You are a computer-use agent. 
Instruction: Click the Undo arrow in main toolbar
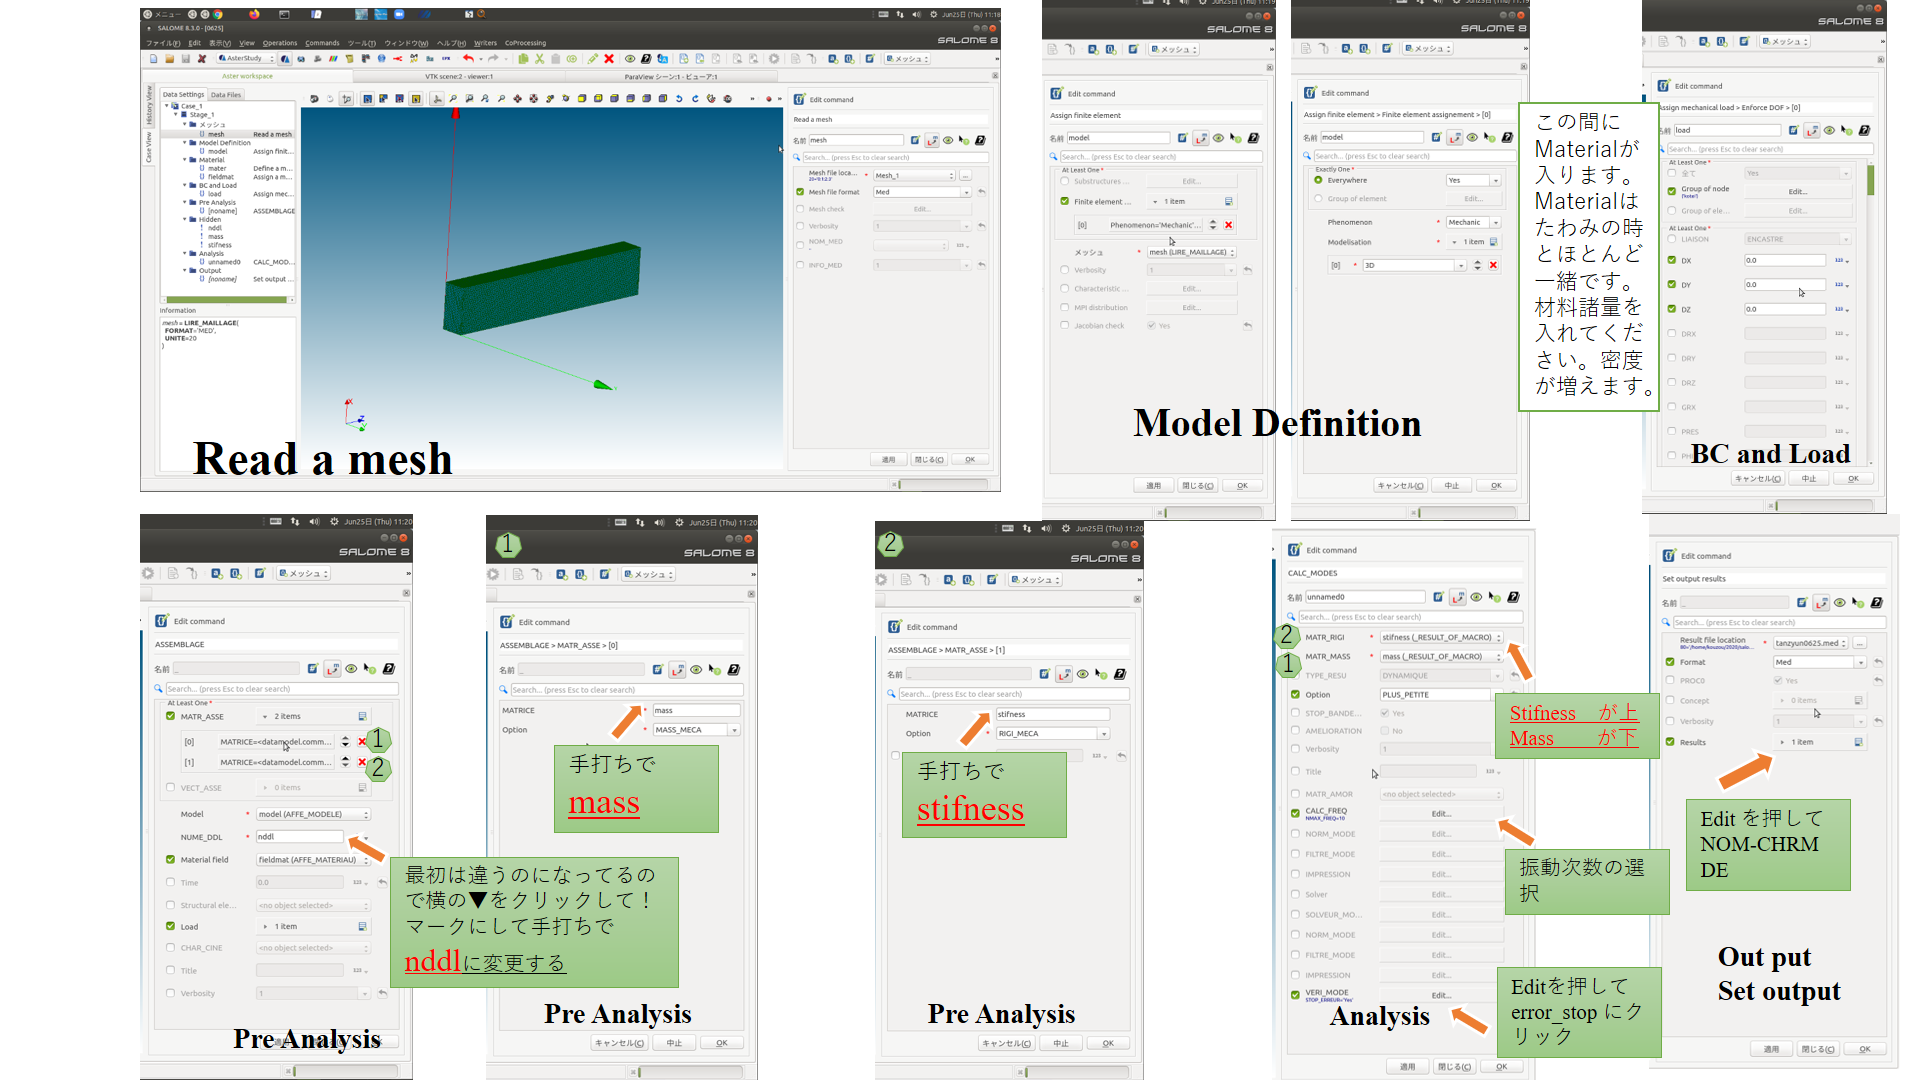tap(467, 59)
